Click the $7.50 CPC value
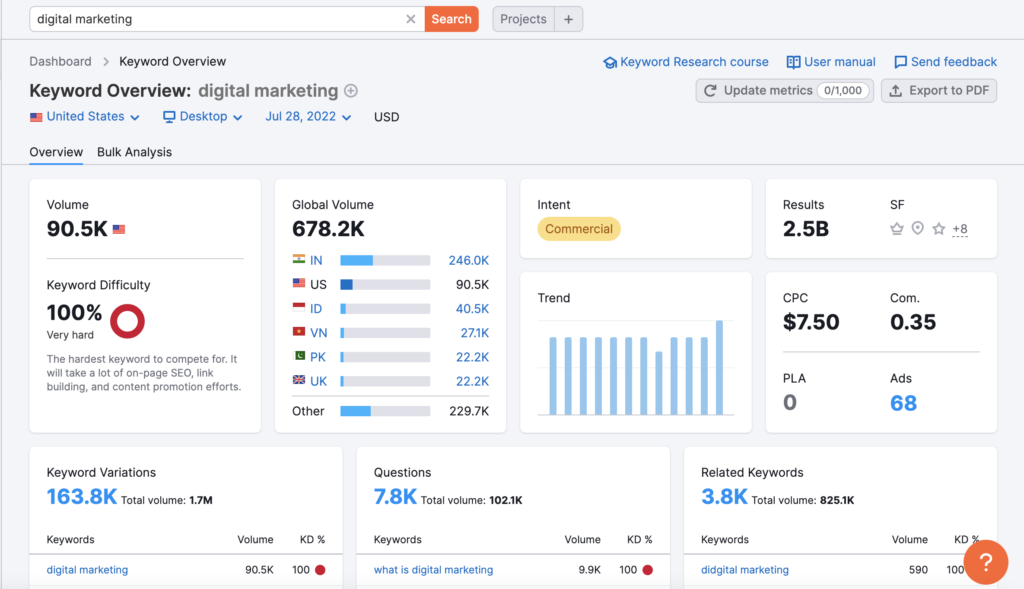Screen dimensions: 1024x589 pos(810,322)
